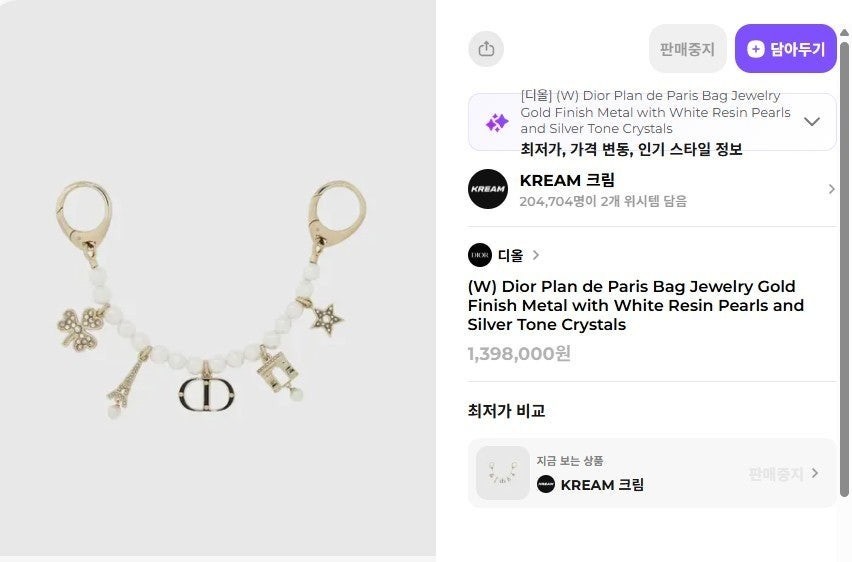852x562 pixels.
Task: Click the 담아두기 save button
Action: [x=785, y=48]
